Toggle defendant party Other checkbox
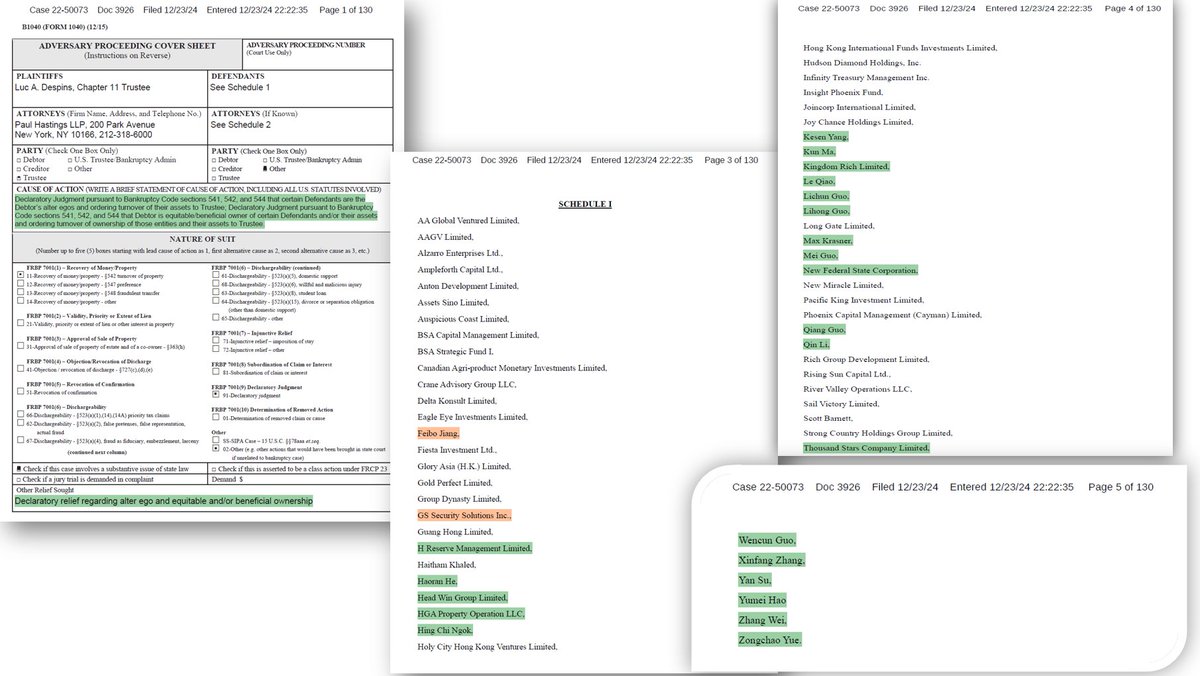This screenshot has width=1200, height=676. click(265, 169)
